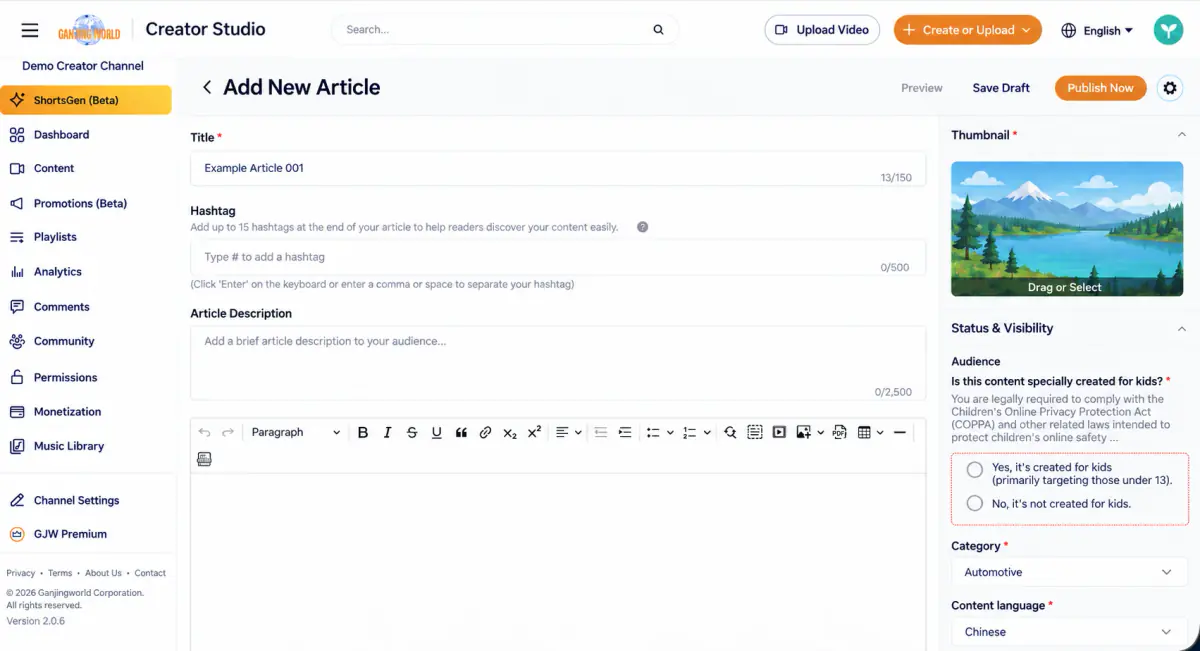Click the hashtag help question mark icon
This screenshot has height=651, width=1200.
(642, 227)
